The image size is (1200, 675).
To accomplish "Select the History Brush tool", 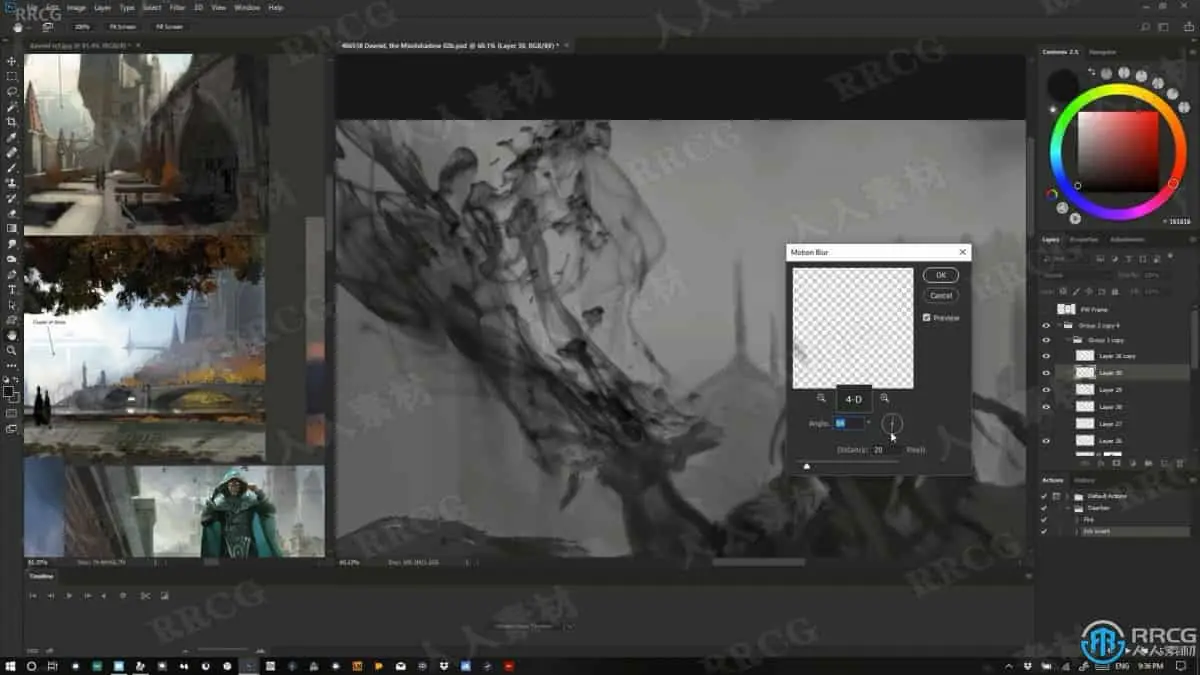I will click(x=12, y=198).
